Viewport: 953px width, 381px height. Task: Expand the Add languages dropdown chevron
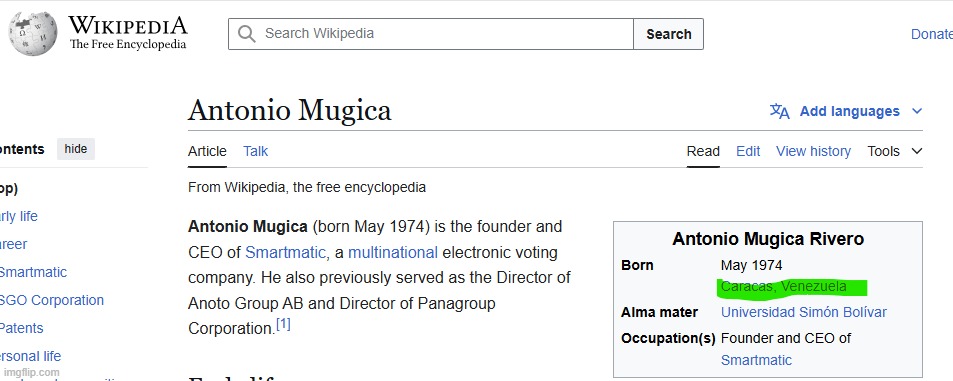917,111
